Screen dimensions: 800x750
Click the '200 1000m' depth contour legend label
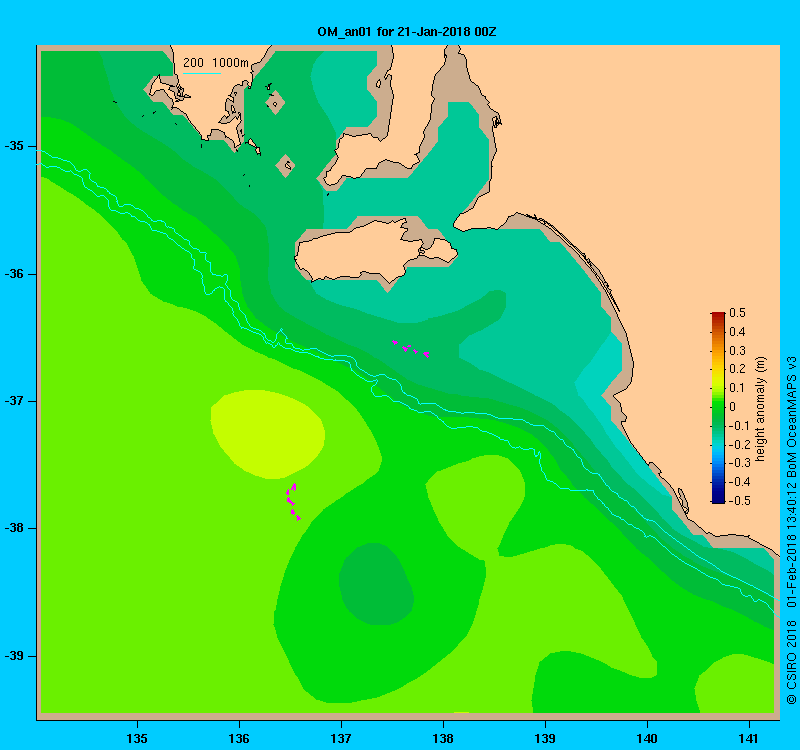pos(216,63)
